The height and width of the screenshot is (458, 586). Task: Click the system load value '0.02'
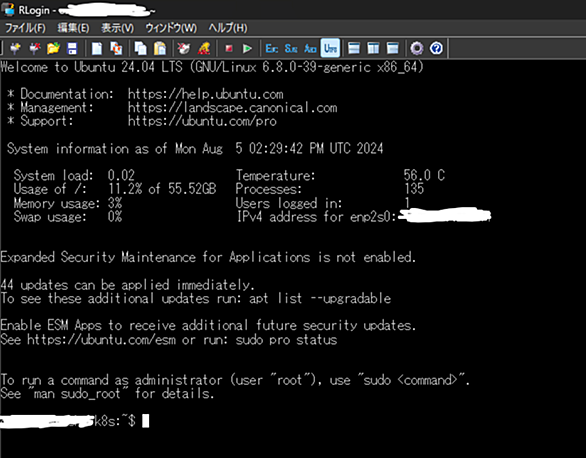121,175
